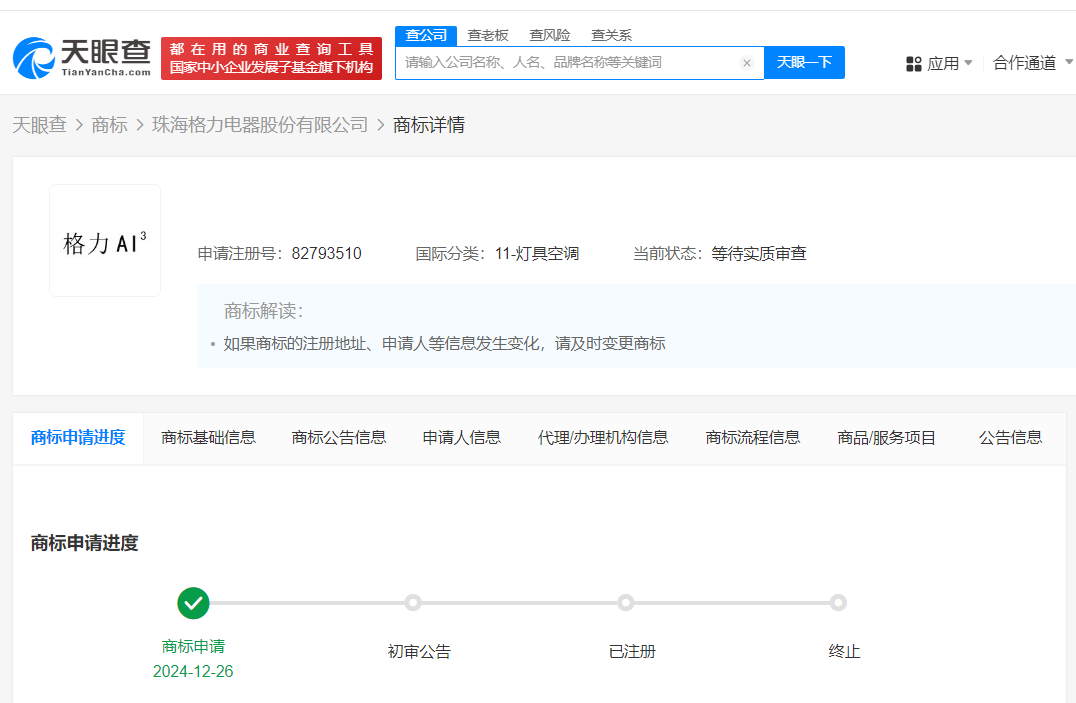Click the 初审公告 progress step marker
Image resolution: width=1076 pixels, height=703 pixels.
point(413,603)
